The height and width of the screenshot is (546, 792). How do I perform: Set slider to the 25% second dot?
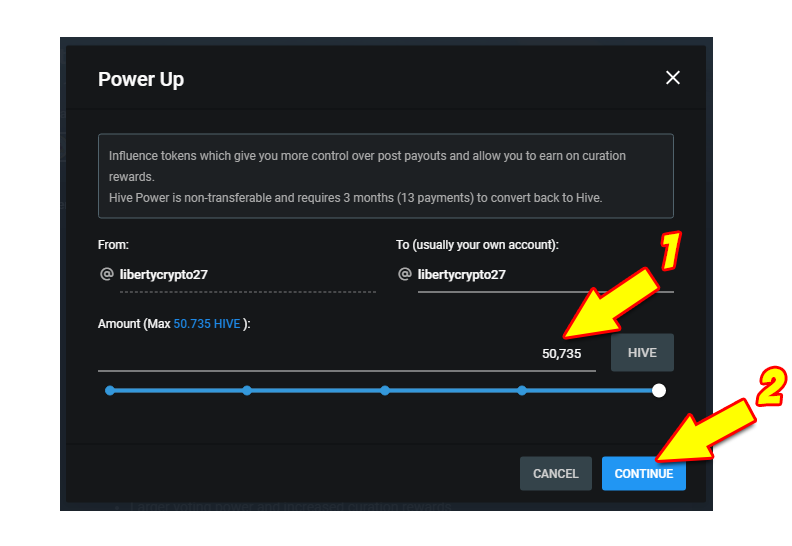[x=247, y=390]
